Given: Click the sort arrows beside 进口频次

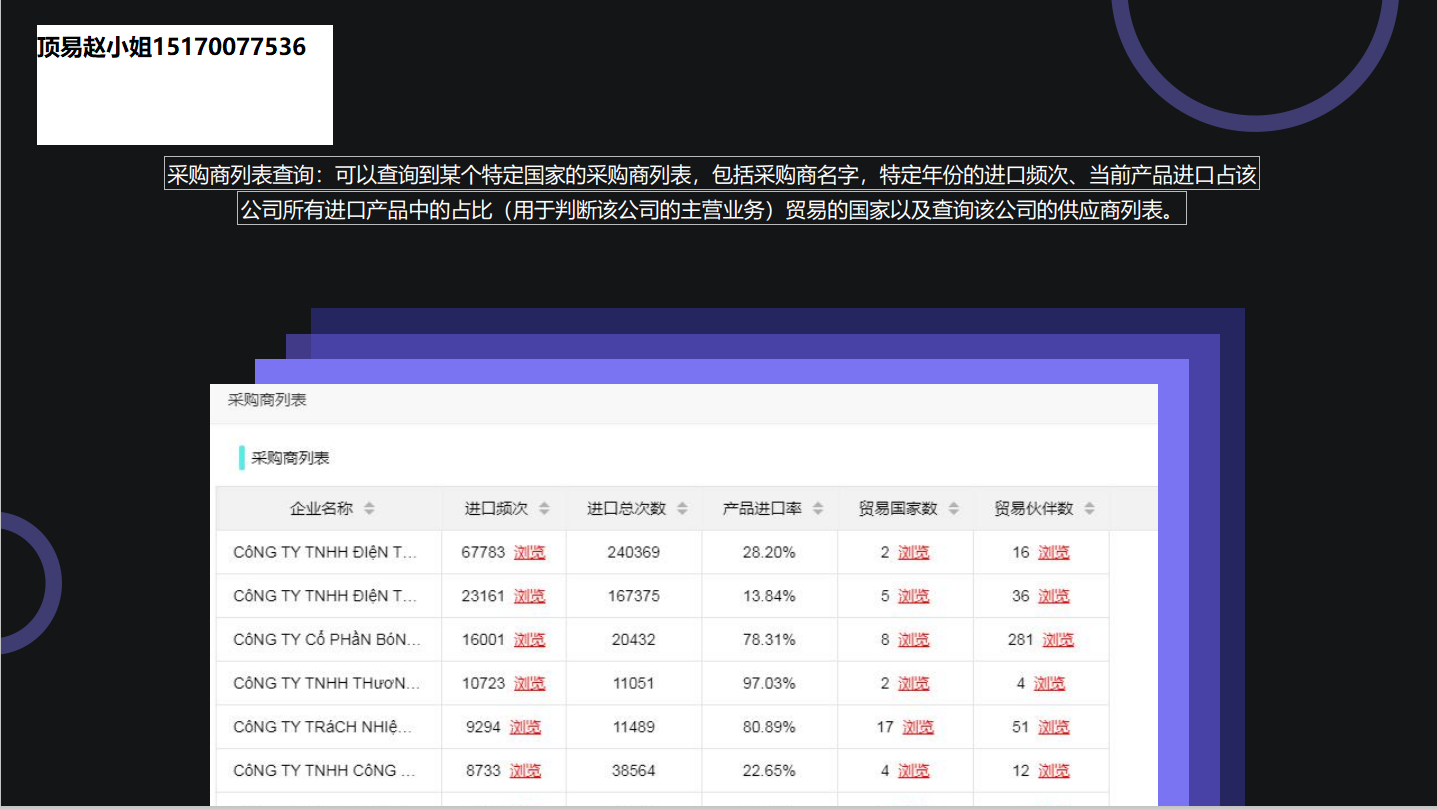Looking at the screenshot, I should (x=544, y=508).
